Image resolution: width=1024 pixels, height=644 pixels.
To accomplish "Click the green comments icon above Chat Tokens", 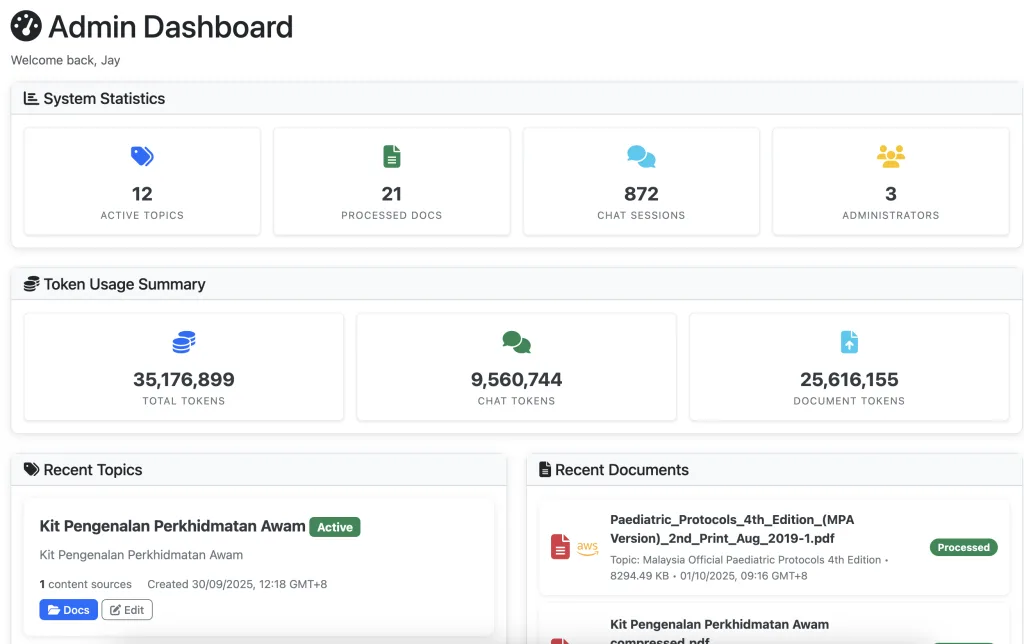I will pyautogui.click(x=516, y=343).
